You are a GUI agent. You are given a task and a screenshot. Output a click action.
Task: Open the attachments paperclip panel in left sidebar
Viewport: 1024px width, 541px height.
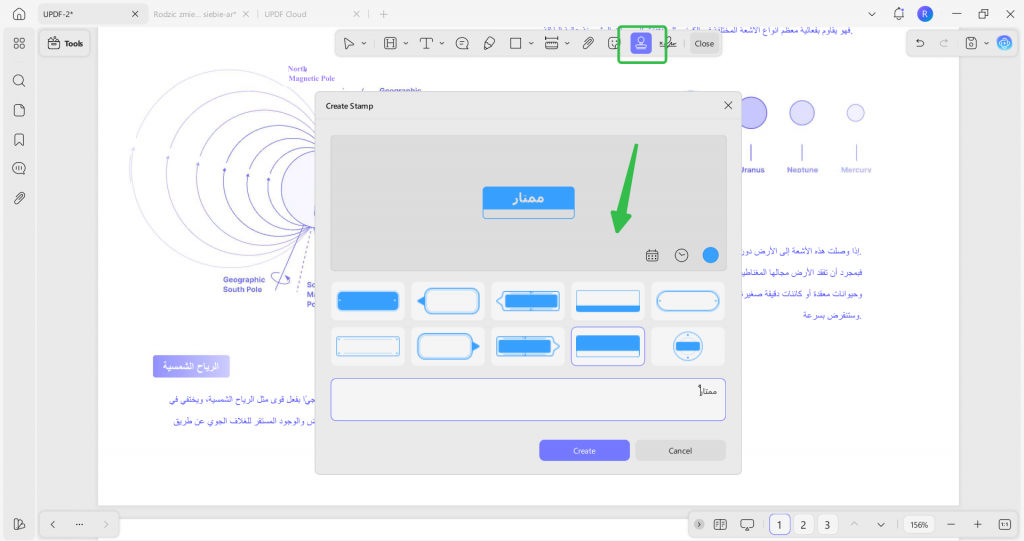(x=19, y=198)
